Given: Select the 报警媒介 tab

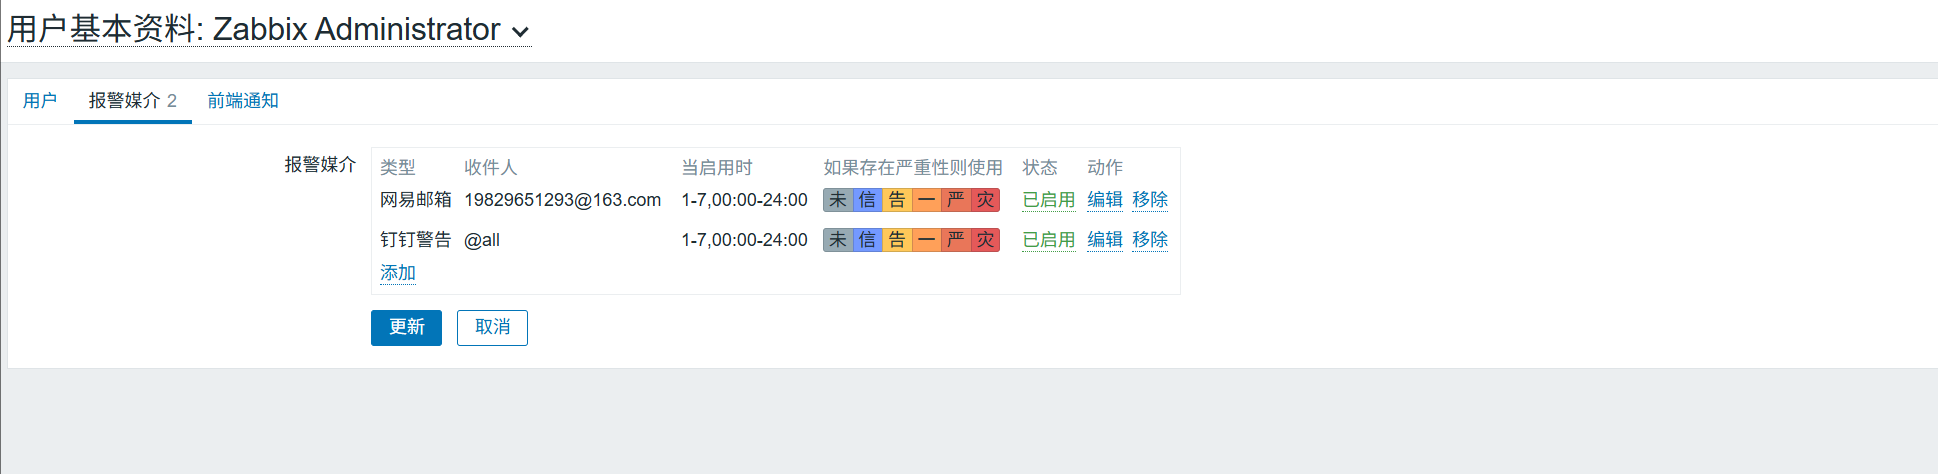Looking at the screenshot, I should point(133,101).
